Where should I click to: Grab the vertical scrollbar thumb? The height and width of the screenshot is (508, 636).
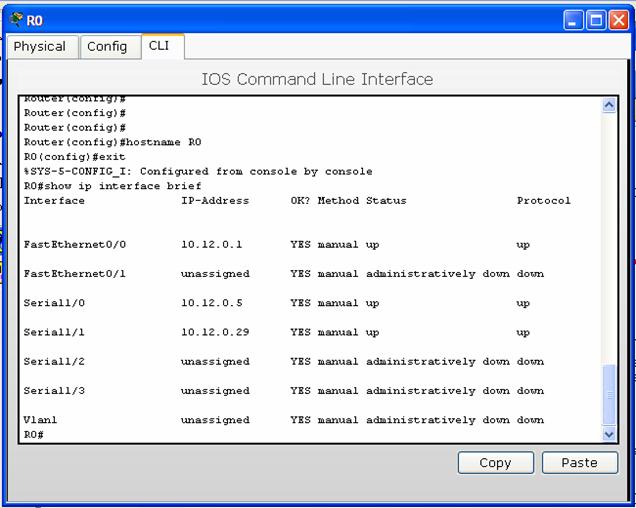click(610, 395)
